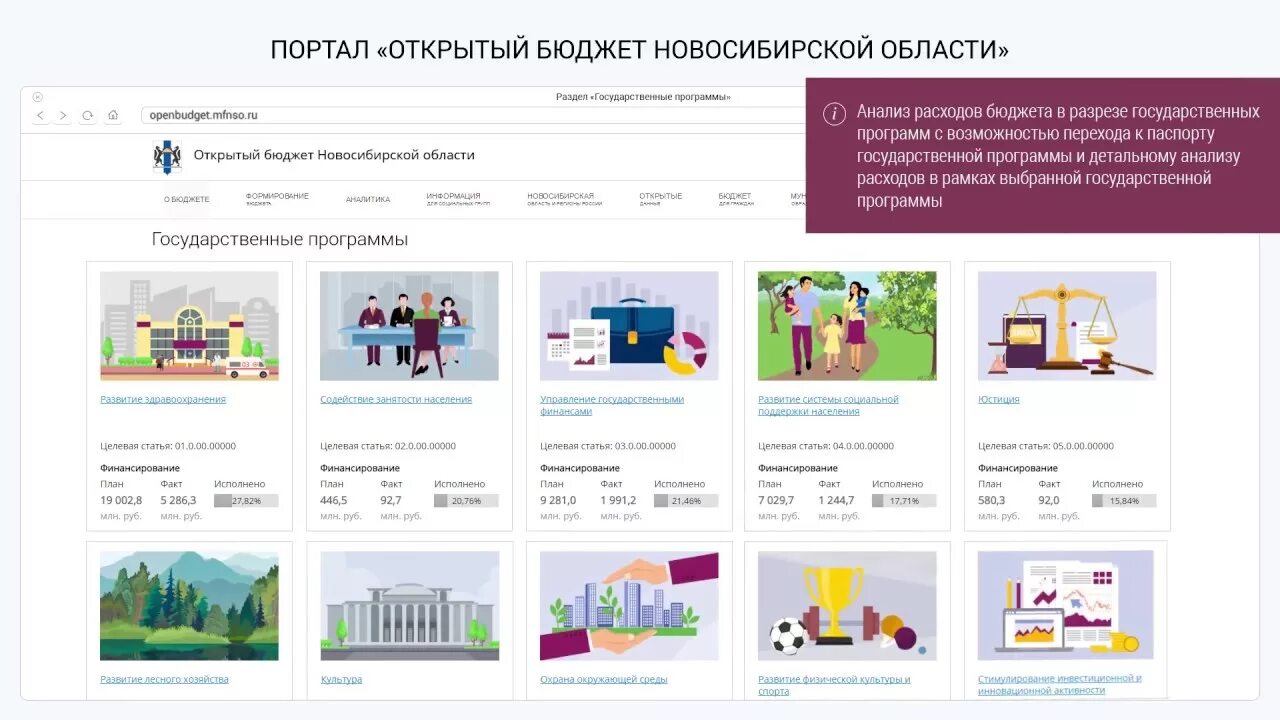Open the «Охрана окружающей среды» link
This screenshot has height=720, width=1280.
[x=603, y=679]
